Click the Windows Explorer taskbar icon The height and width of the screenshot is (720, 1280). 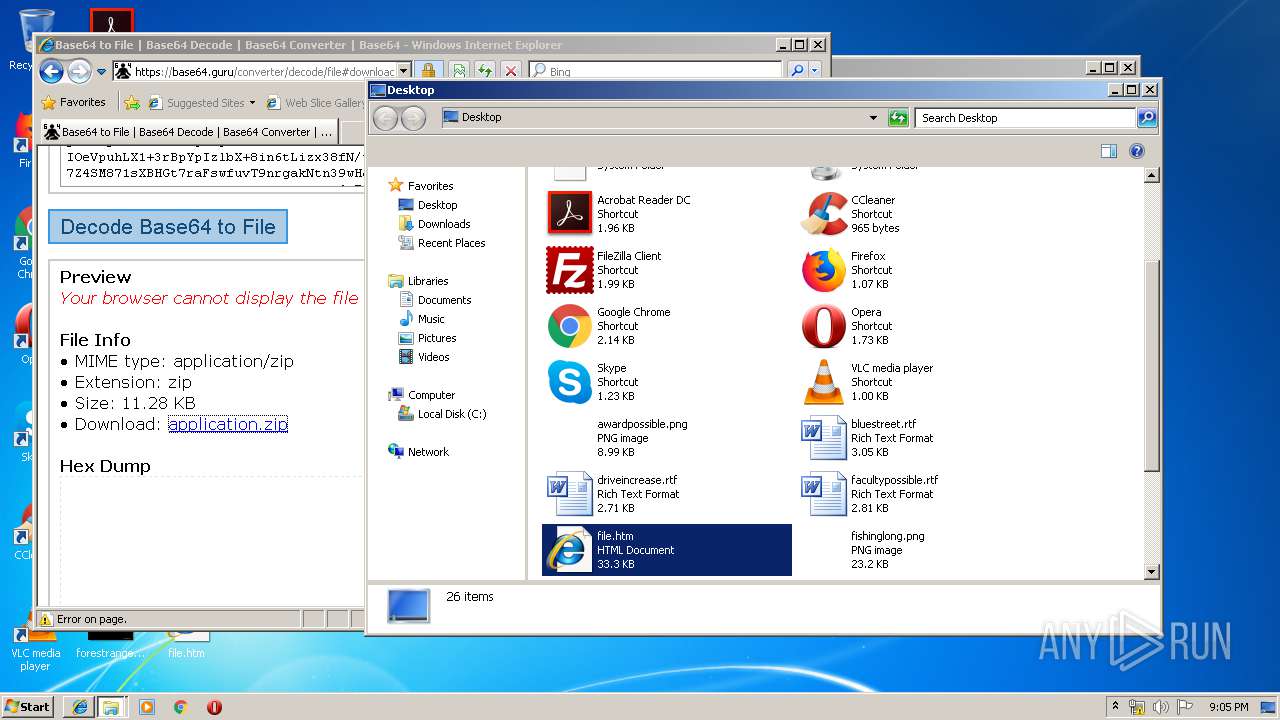tap(110, 707)
